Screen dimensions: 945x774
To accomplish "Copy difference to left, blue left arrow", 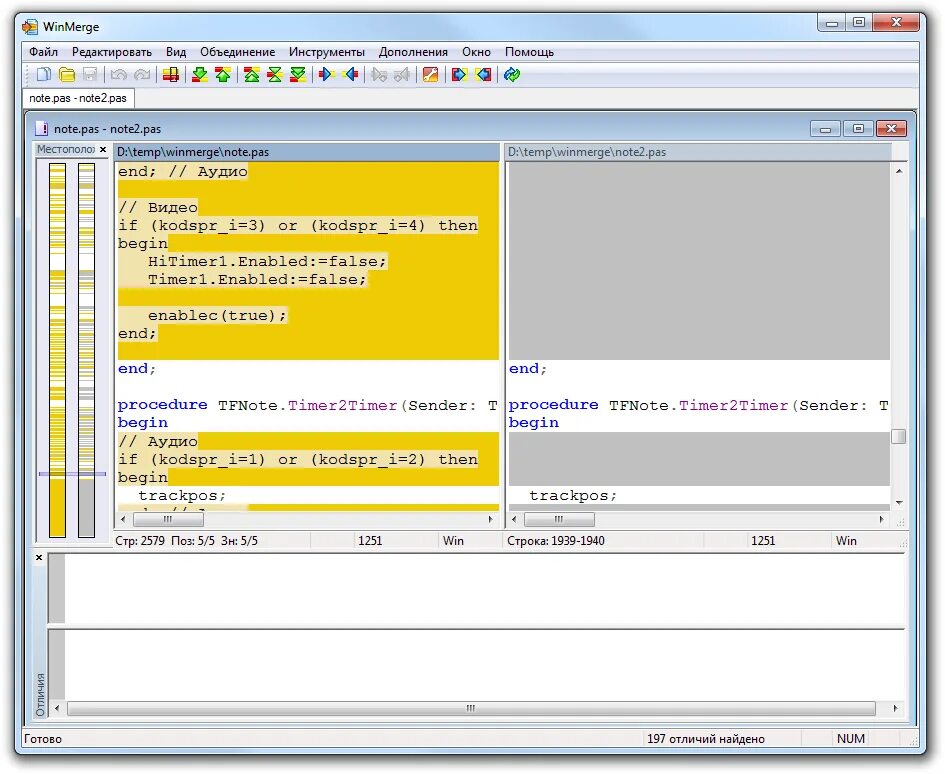I will click(350, 75).
